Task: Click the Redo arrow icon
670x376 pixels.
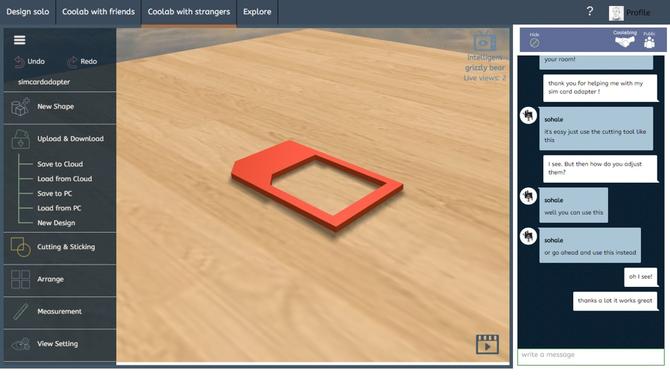Action: tap(73, 62)
